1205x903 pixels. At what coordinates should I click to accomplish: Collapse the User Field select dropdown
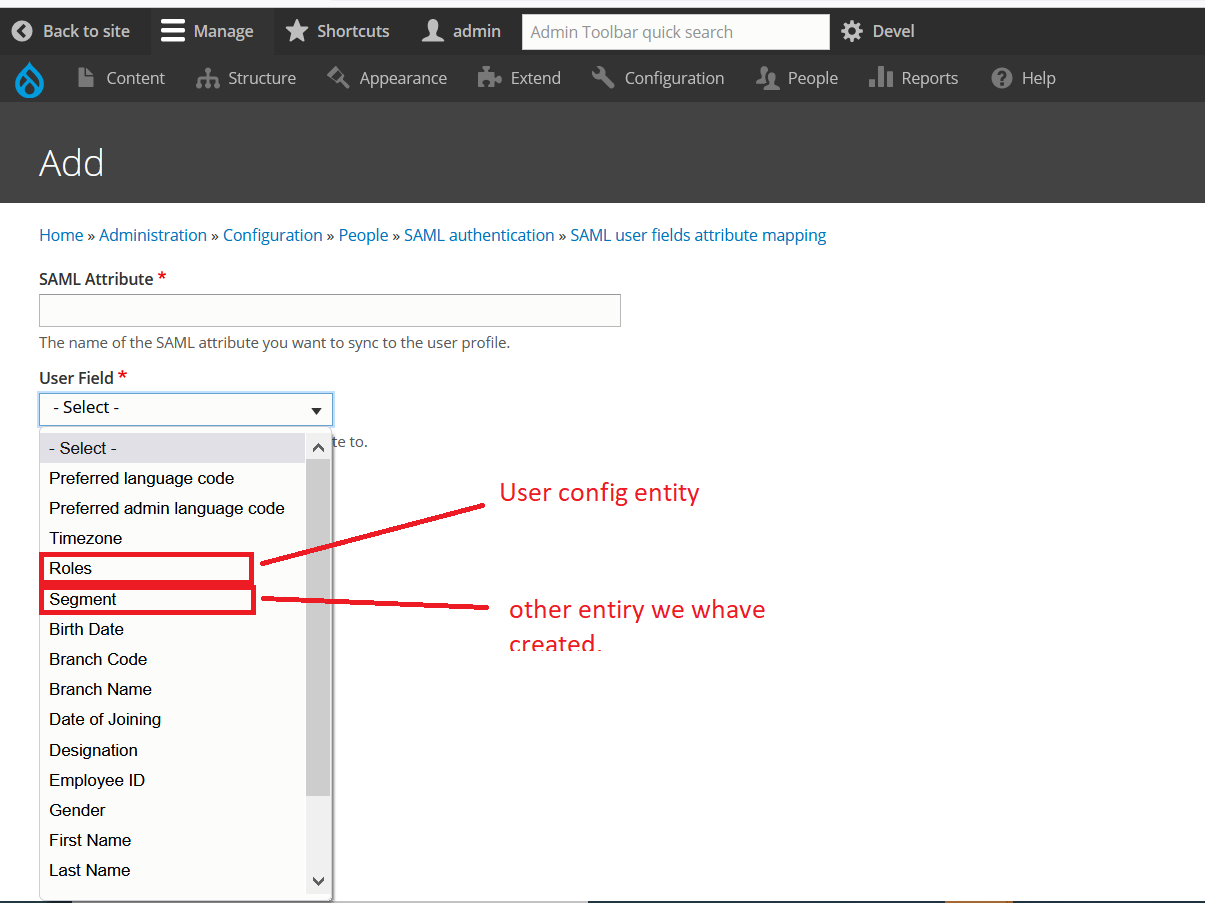coord(186,409)
